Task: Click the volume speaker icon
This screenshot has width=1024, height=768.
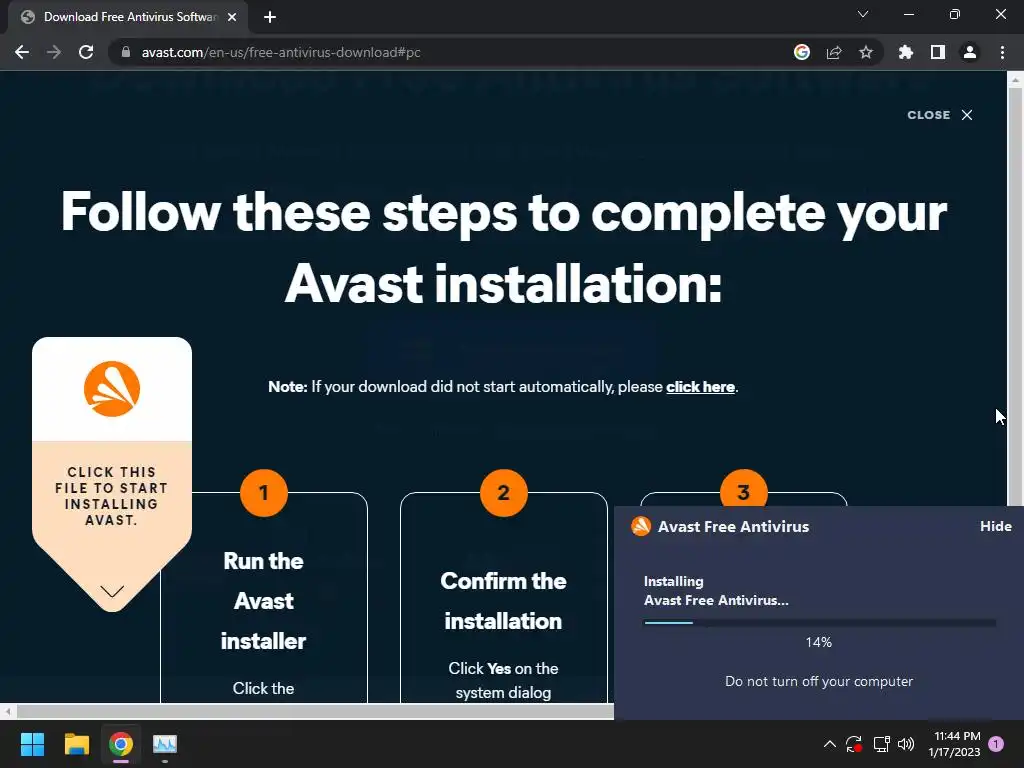Action: coord(906,744)
